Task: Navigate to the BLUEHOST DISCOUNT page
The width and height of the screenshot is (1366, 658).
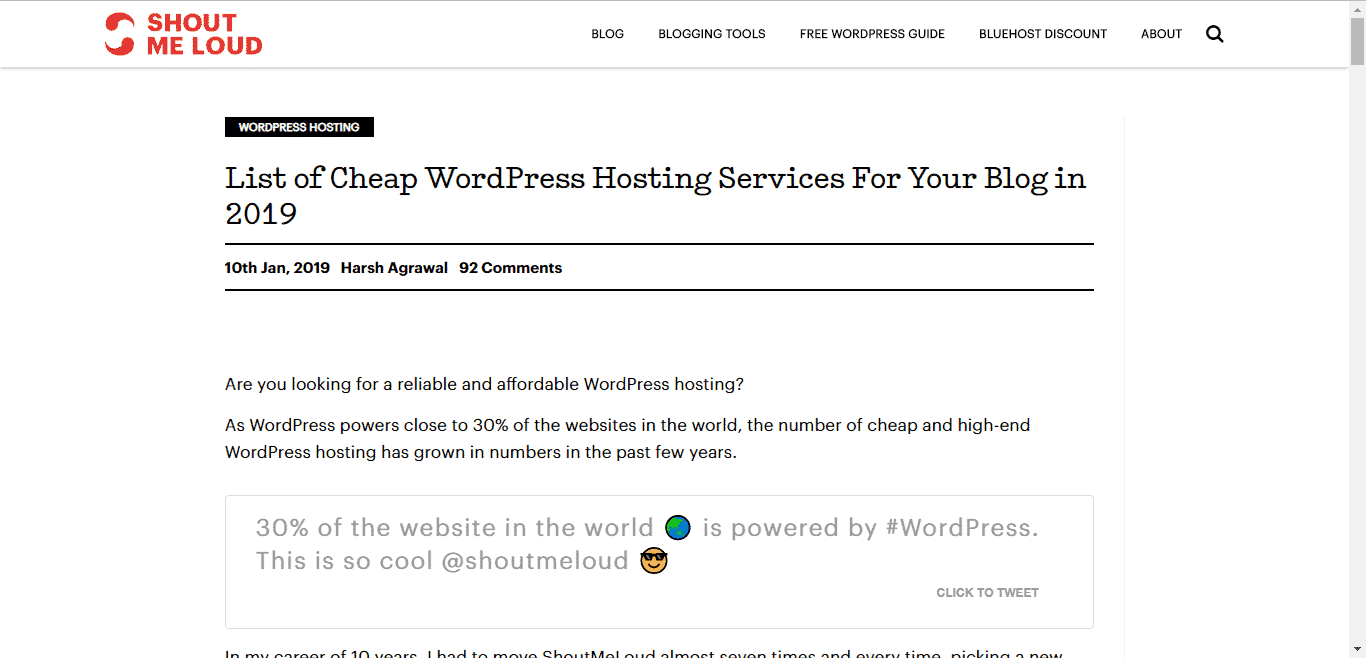Action: [1043, 33]
